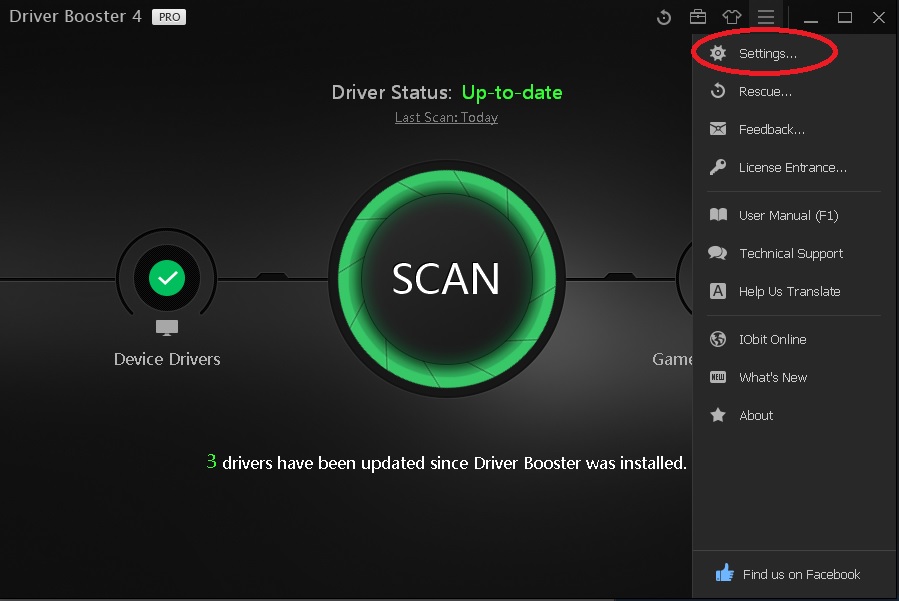Screen dimensions: 899x601
Task: Click the What's New badge icon
Action: pyautogui.click(x=718, y=377)
